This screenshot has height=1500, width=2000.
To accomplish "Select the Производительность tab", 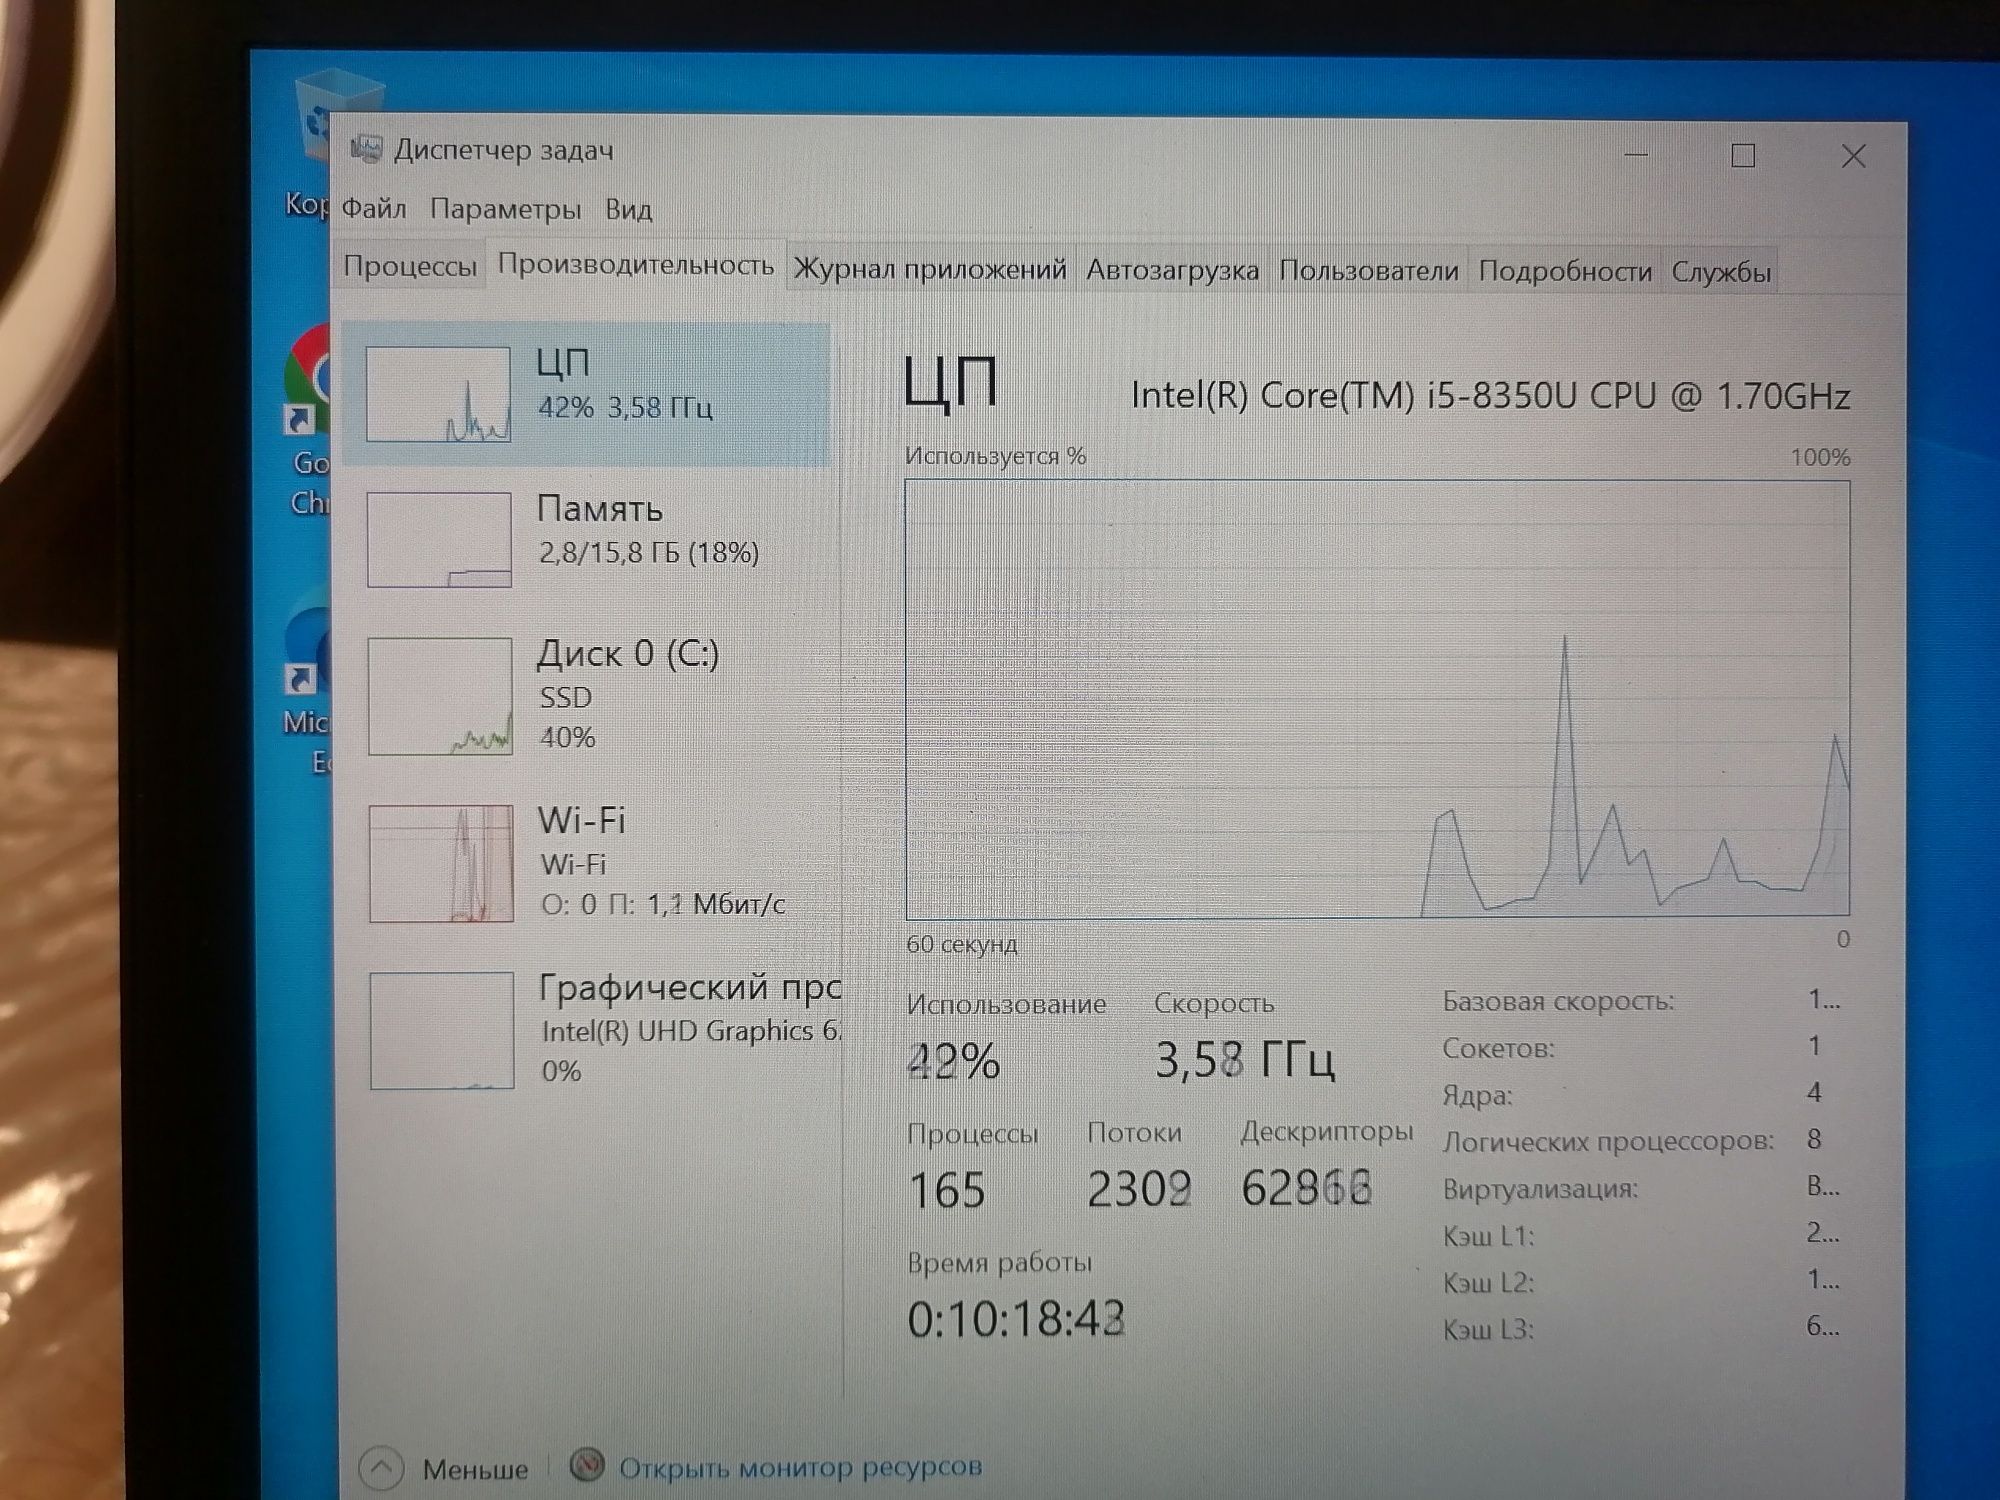I will 635,265.
